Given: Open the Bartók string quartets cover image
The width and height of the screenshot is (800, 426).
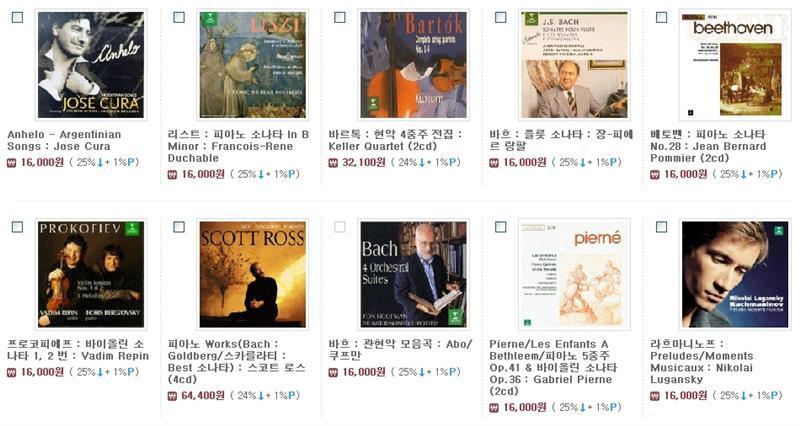Looking at the screenshot, I should 413,65.
